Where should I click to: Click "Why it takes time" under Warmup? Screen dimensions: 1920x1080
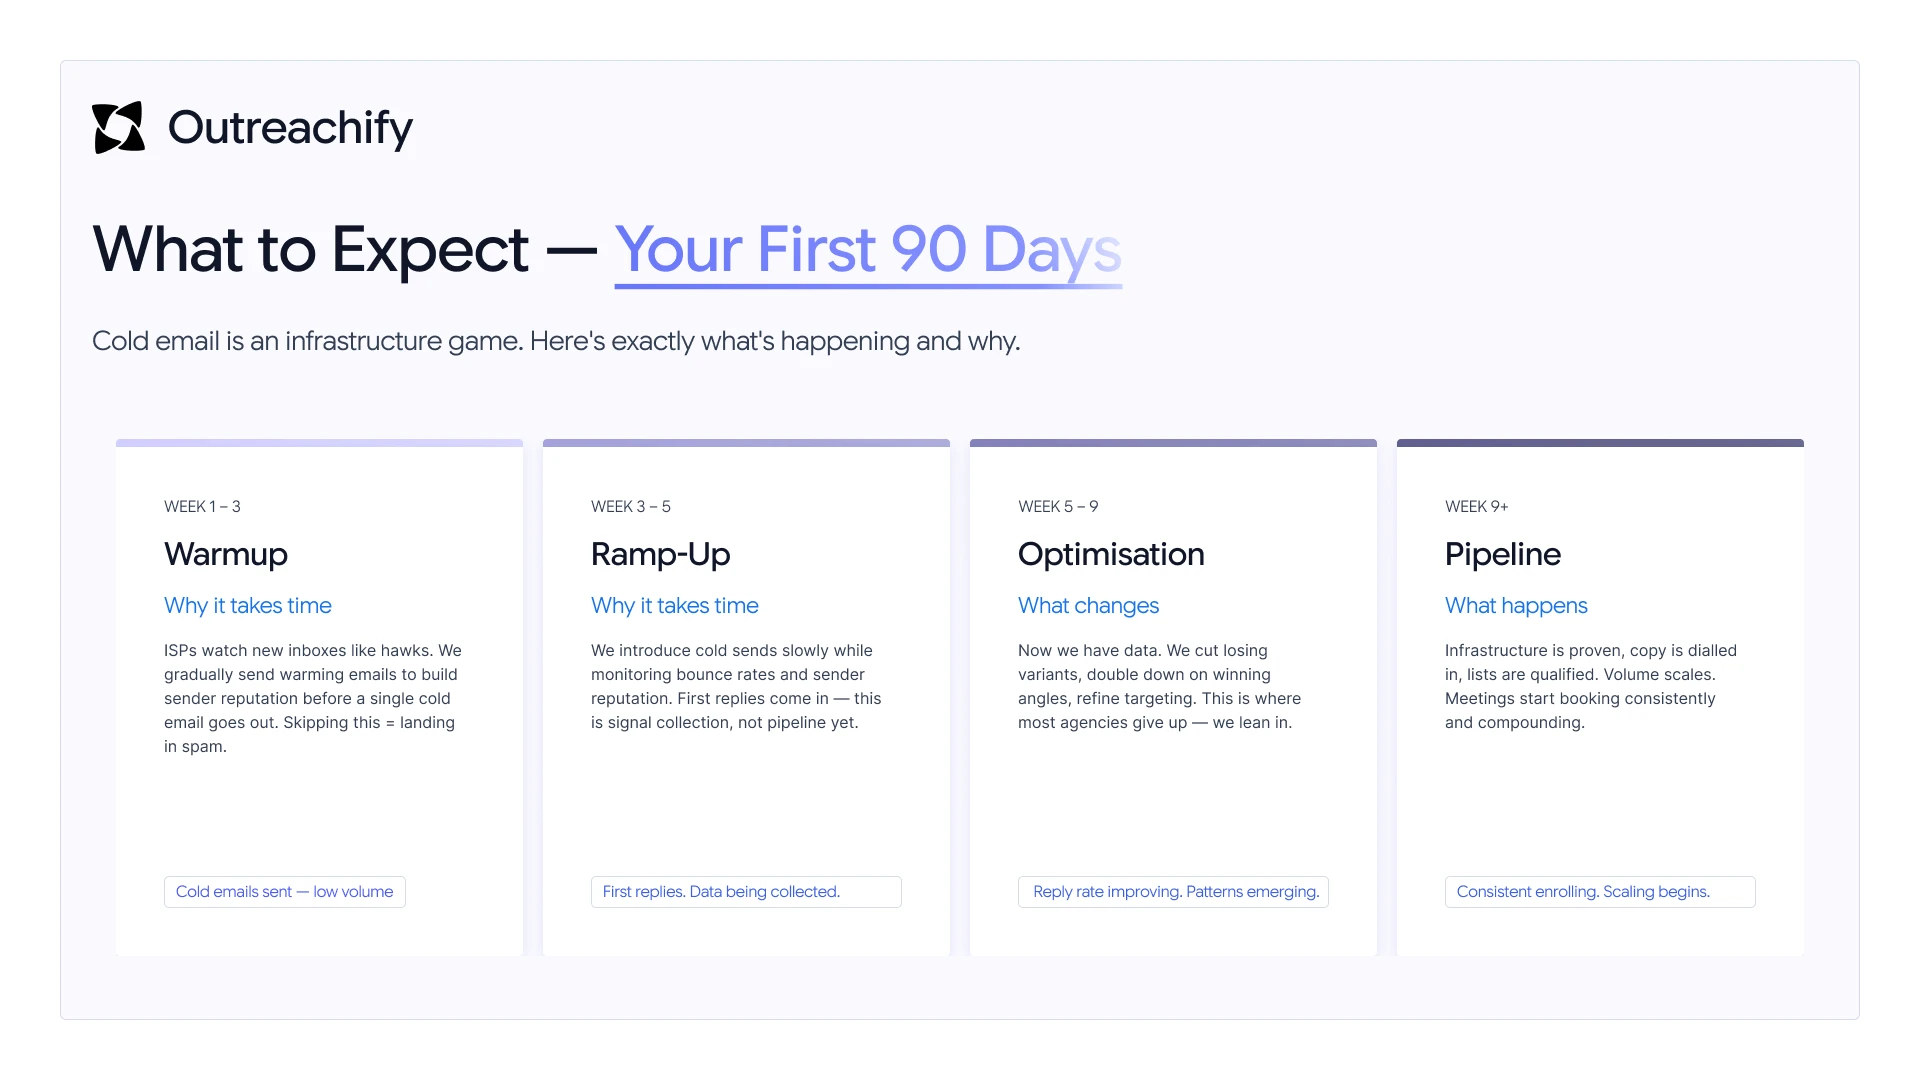pos(247,605)
